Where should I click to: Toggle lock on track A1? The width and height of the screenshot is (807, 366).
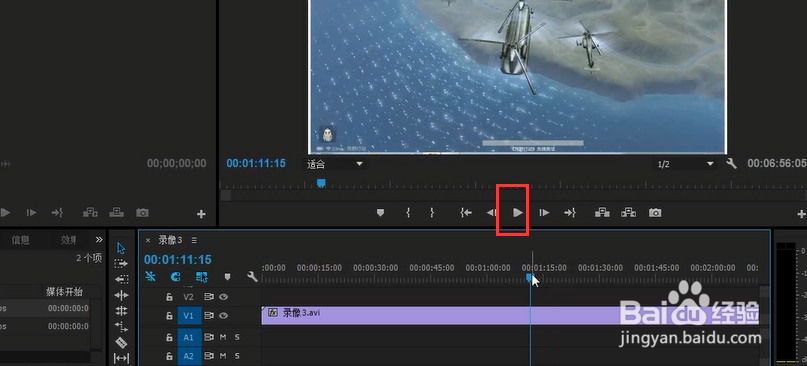pyautogui.click(x=169, y=338)
